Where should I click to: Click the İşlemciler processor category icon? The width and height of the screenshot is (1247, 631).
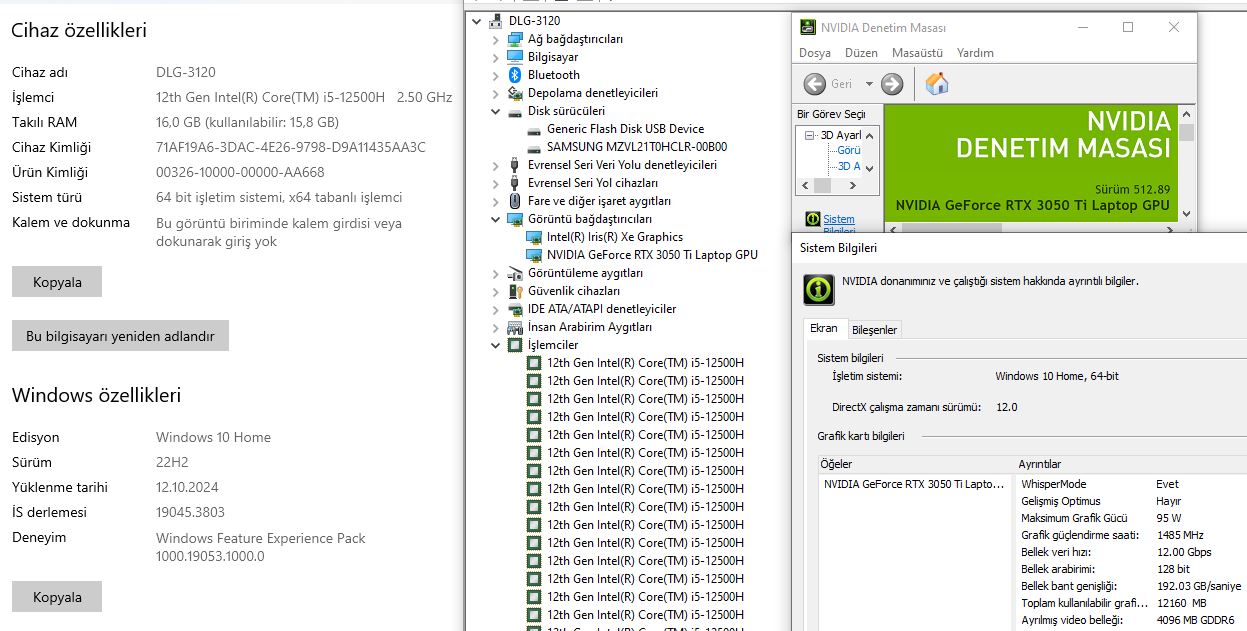pyautogui.click(x=515, y=345)
